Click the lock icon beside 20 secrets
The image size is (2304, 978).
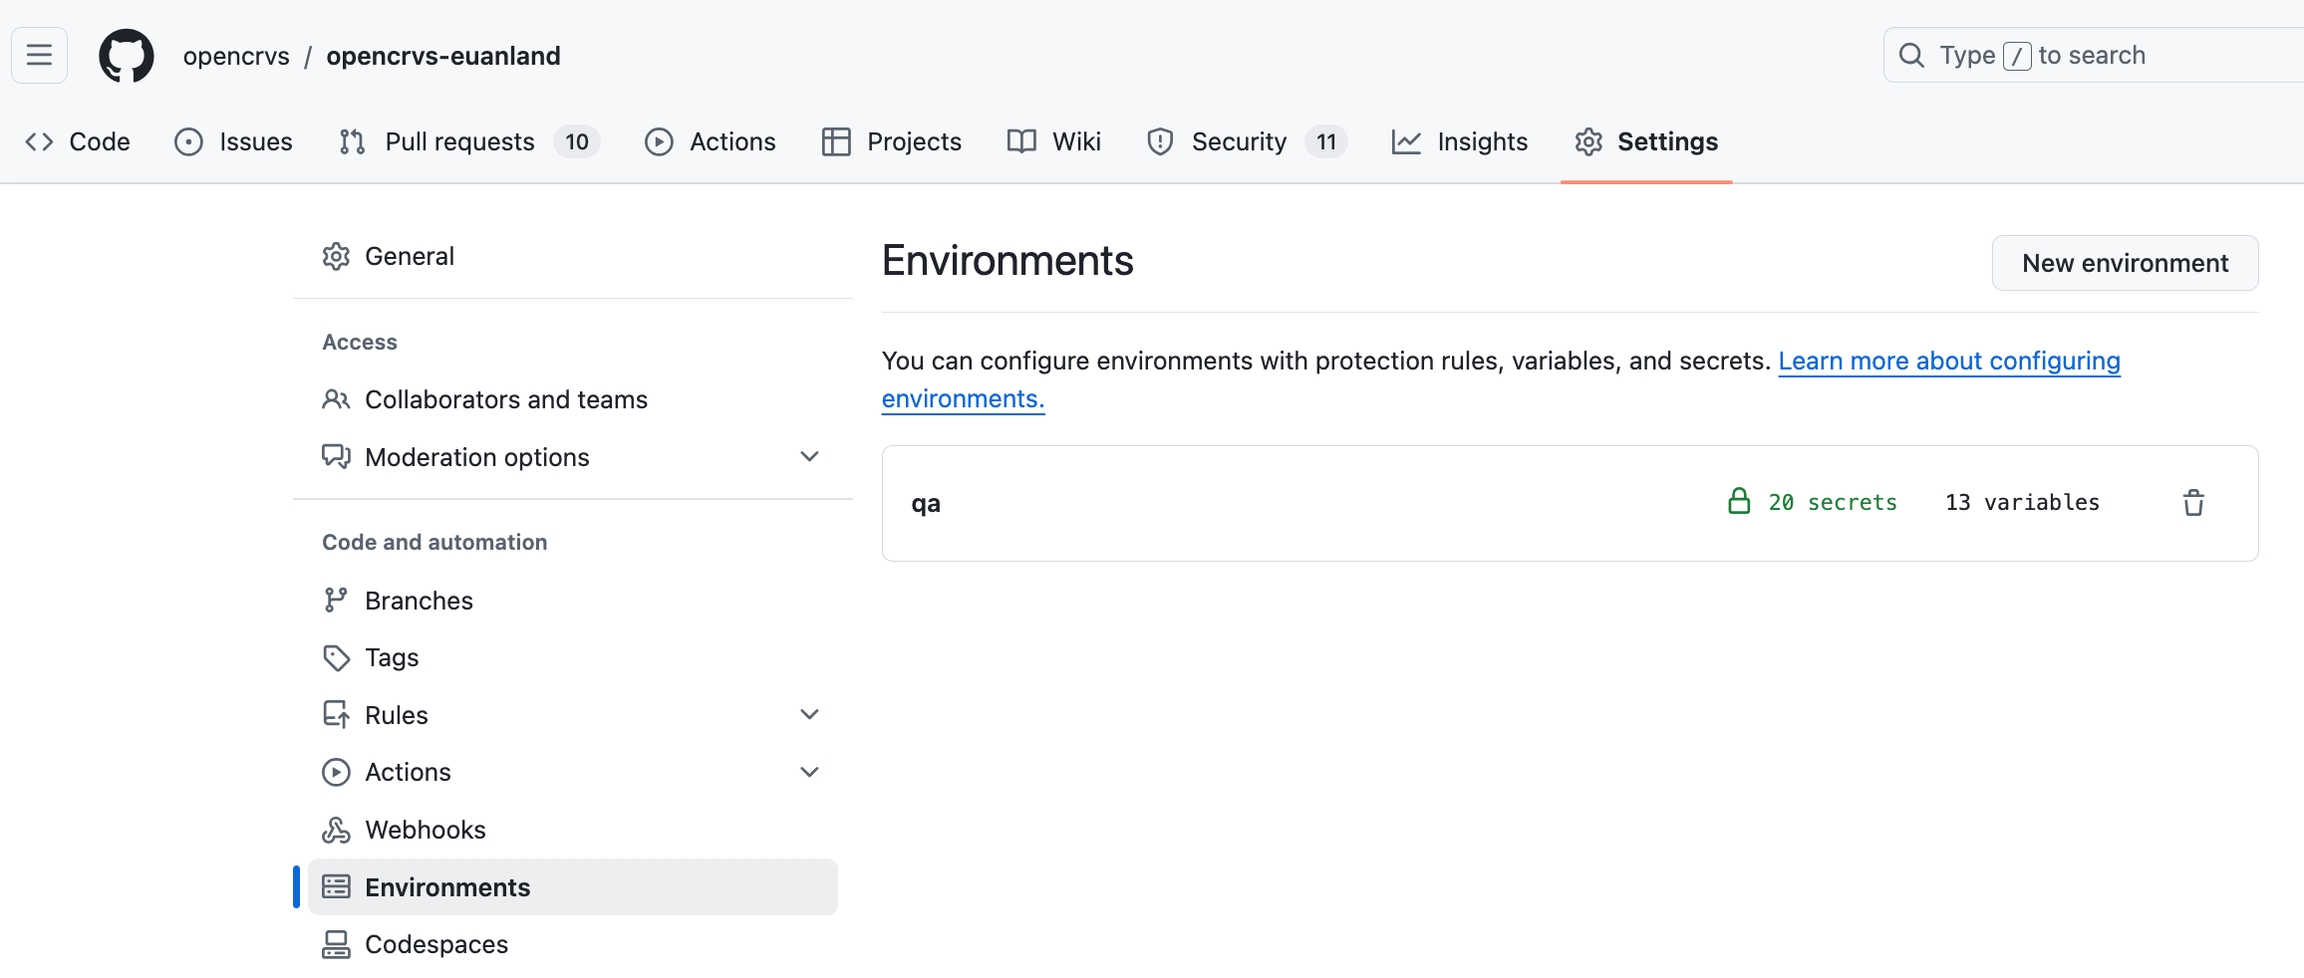1739,502
